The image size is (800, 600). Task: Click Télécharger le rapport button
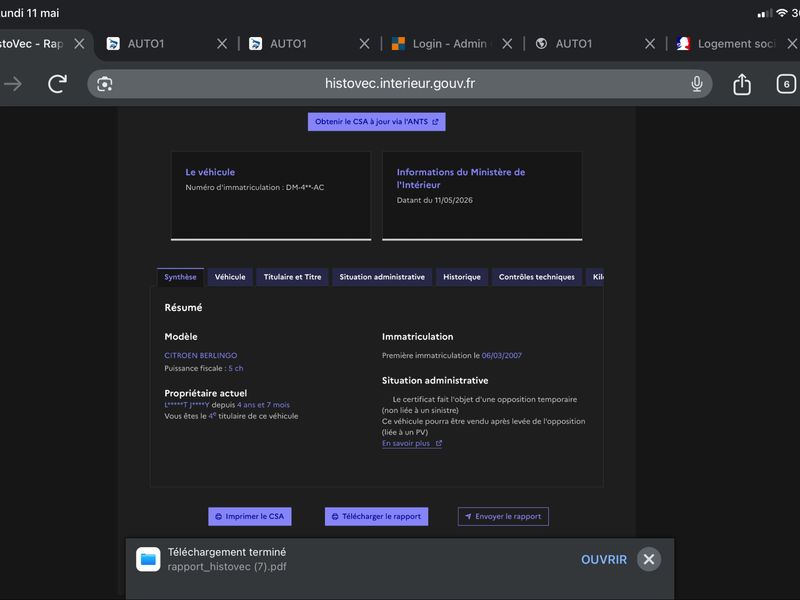point(377,516)
